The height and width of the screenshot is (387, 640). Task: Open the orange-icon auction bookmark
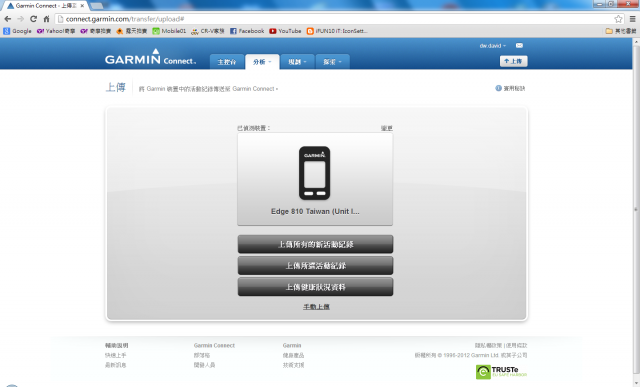point(131,31)
